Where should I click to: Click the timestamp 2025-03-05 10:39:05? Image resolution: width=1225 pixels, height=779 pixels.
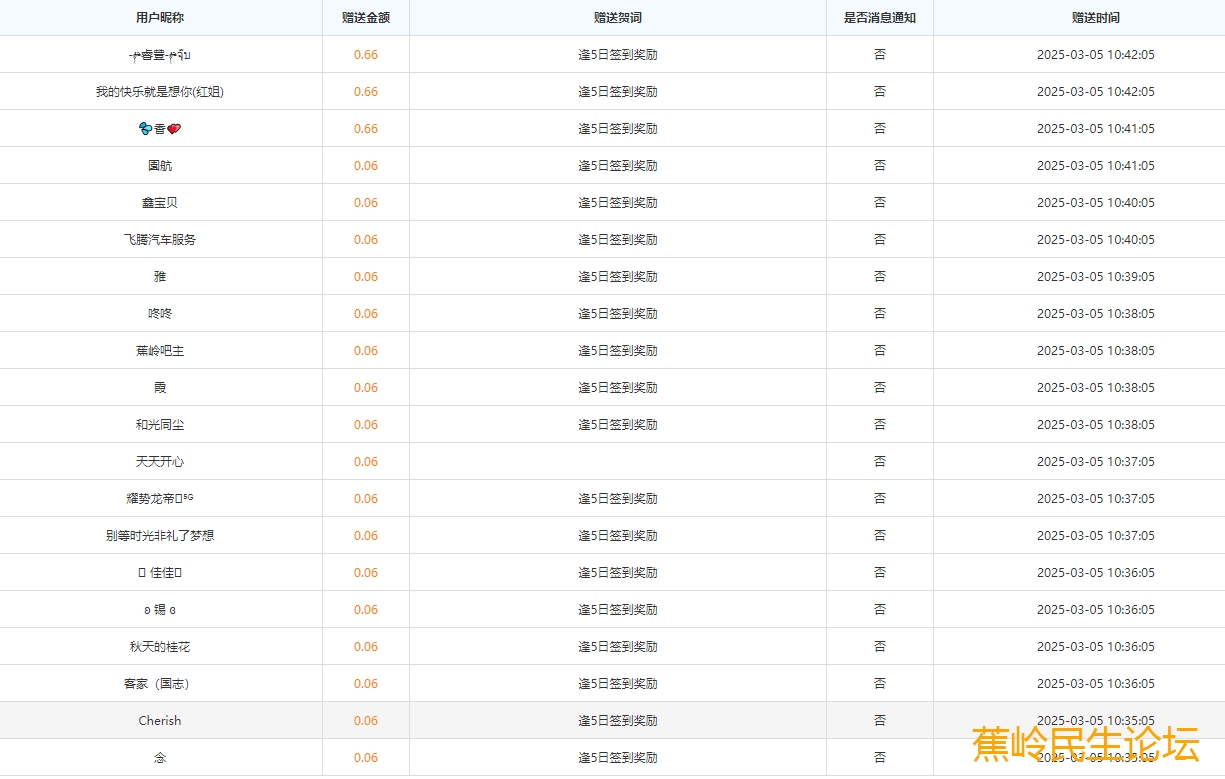pos(1095,277)
